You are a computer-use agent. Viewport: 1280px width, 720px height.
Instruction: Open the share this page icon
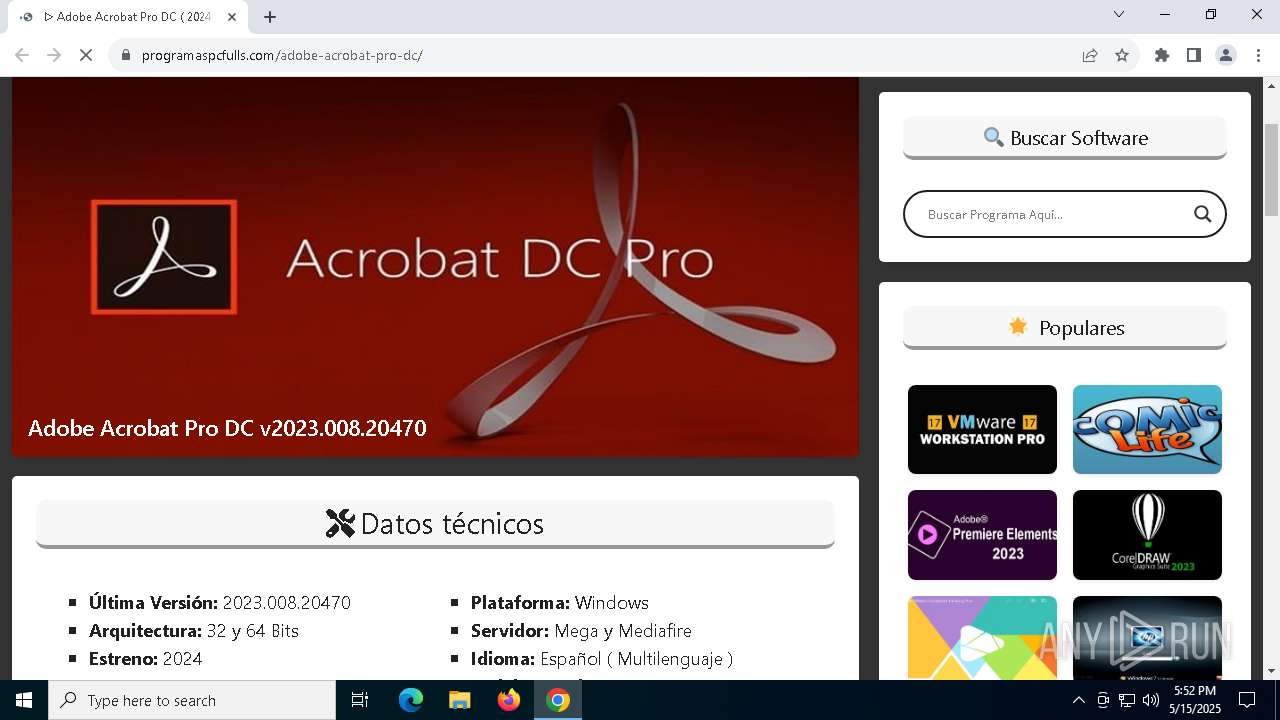(x=1090, y=55)
